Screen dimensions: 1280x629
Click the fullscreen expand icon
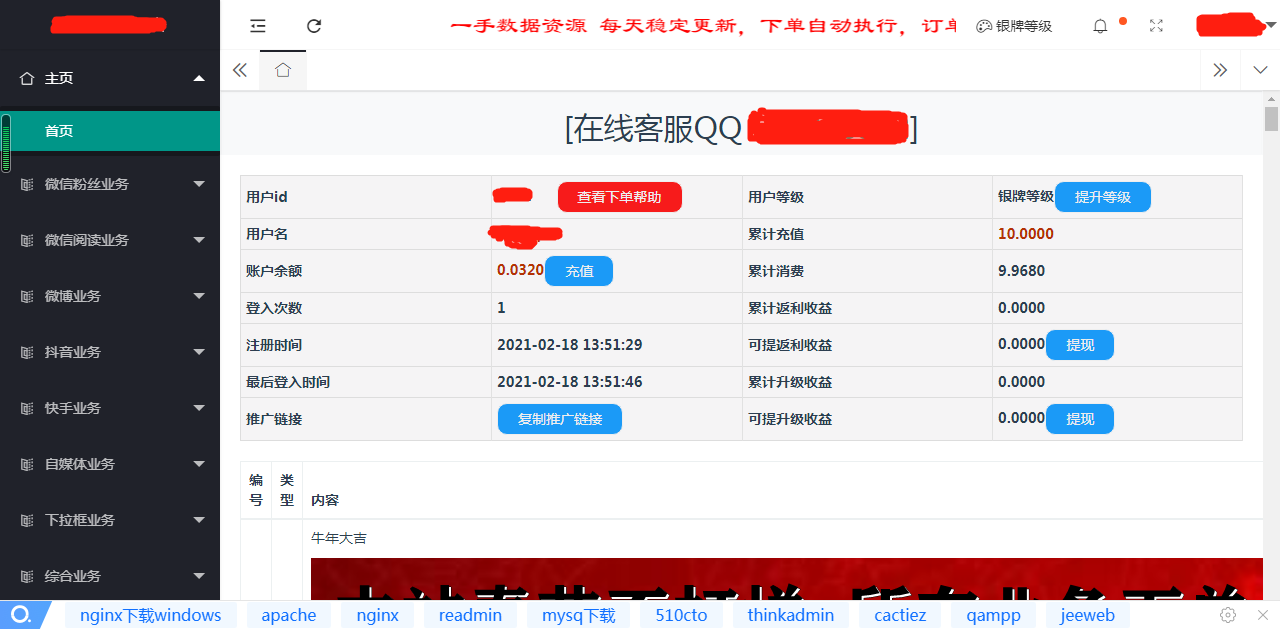point(1156,26)
